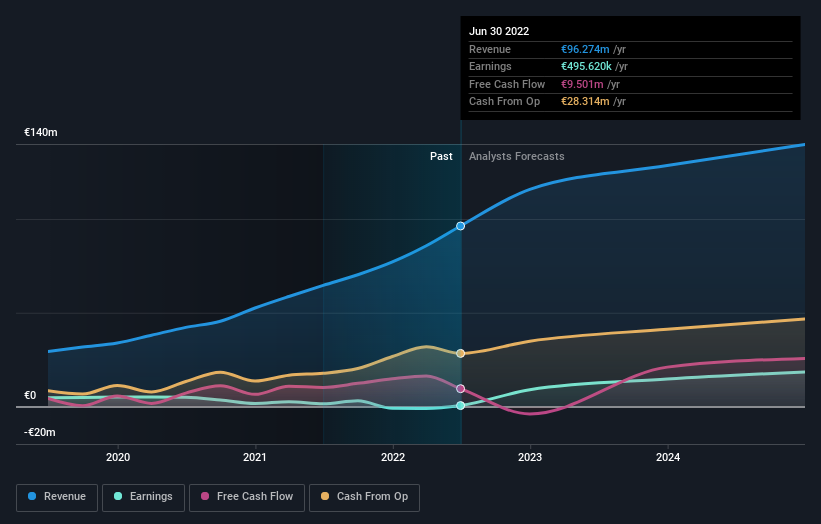Click the €96.274m revenue value in tooltip

tap(585, 49)
